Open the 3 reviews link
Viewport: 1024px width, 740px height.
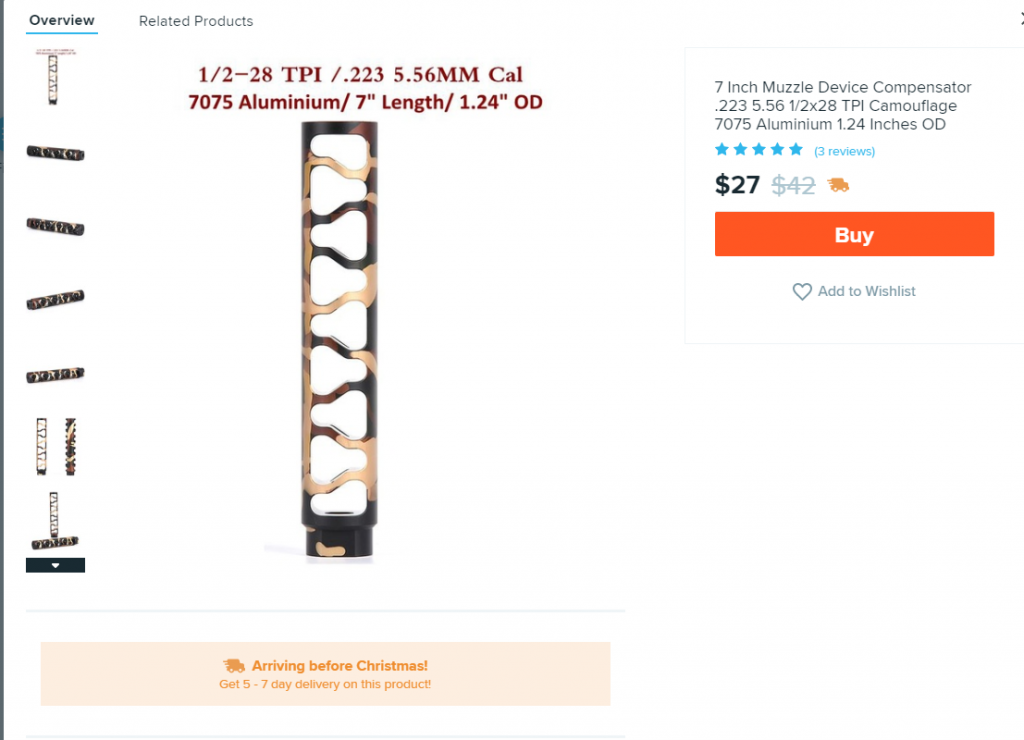(x=844, y=151)
